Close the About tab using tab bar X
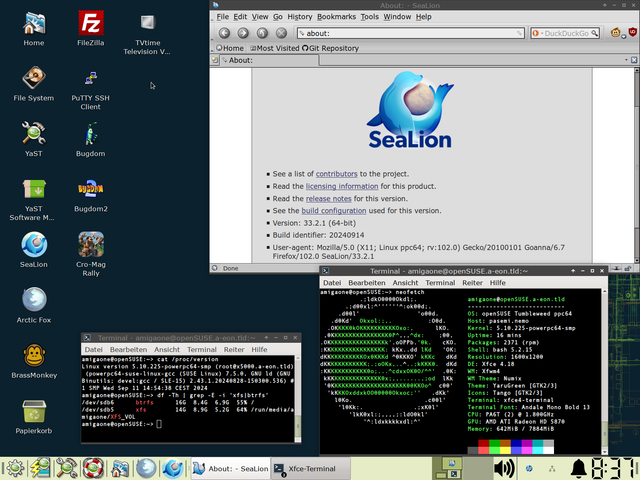640x480 pixels. click(x=634, y=60)
